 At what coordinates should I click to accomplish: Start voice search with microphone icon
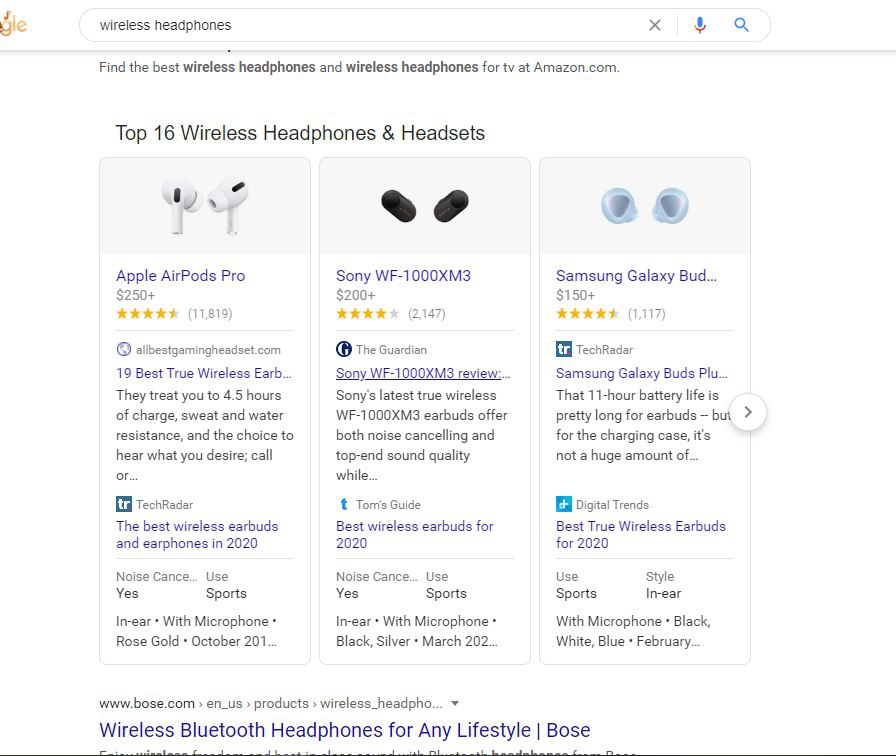point(699,25)
